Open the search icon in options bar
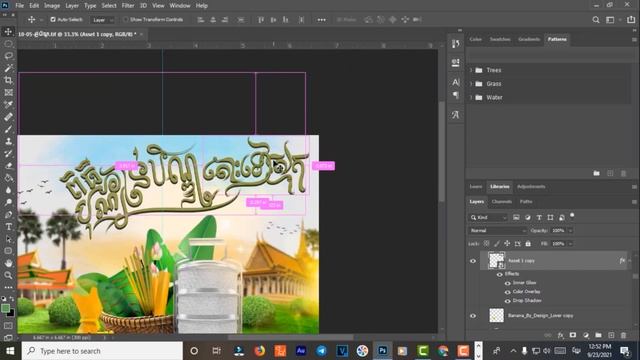 (x=596, y=20)
